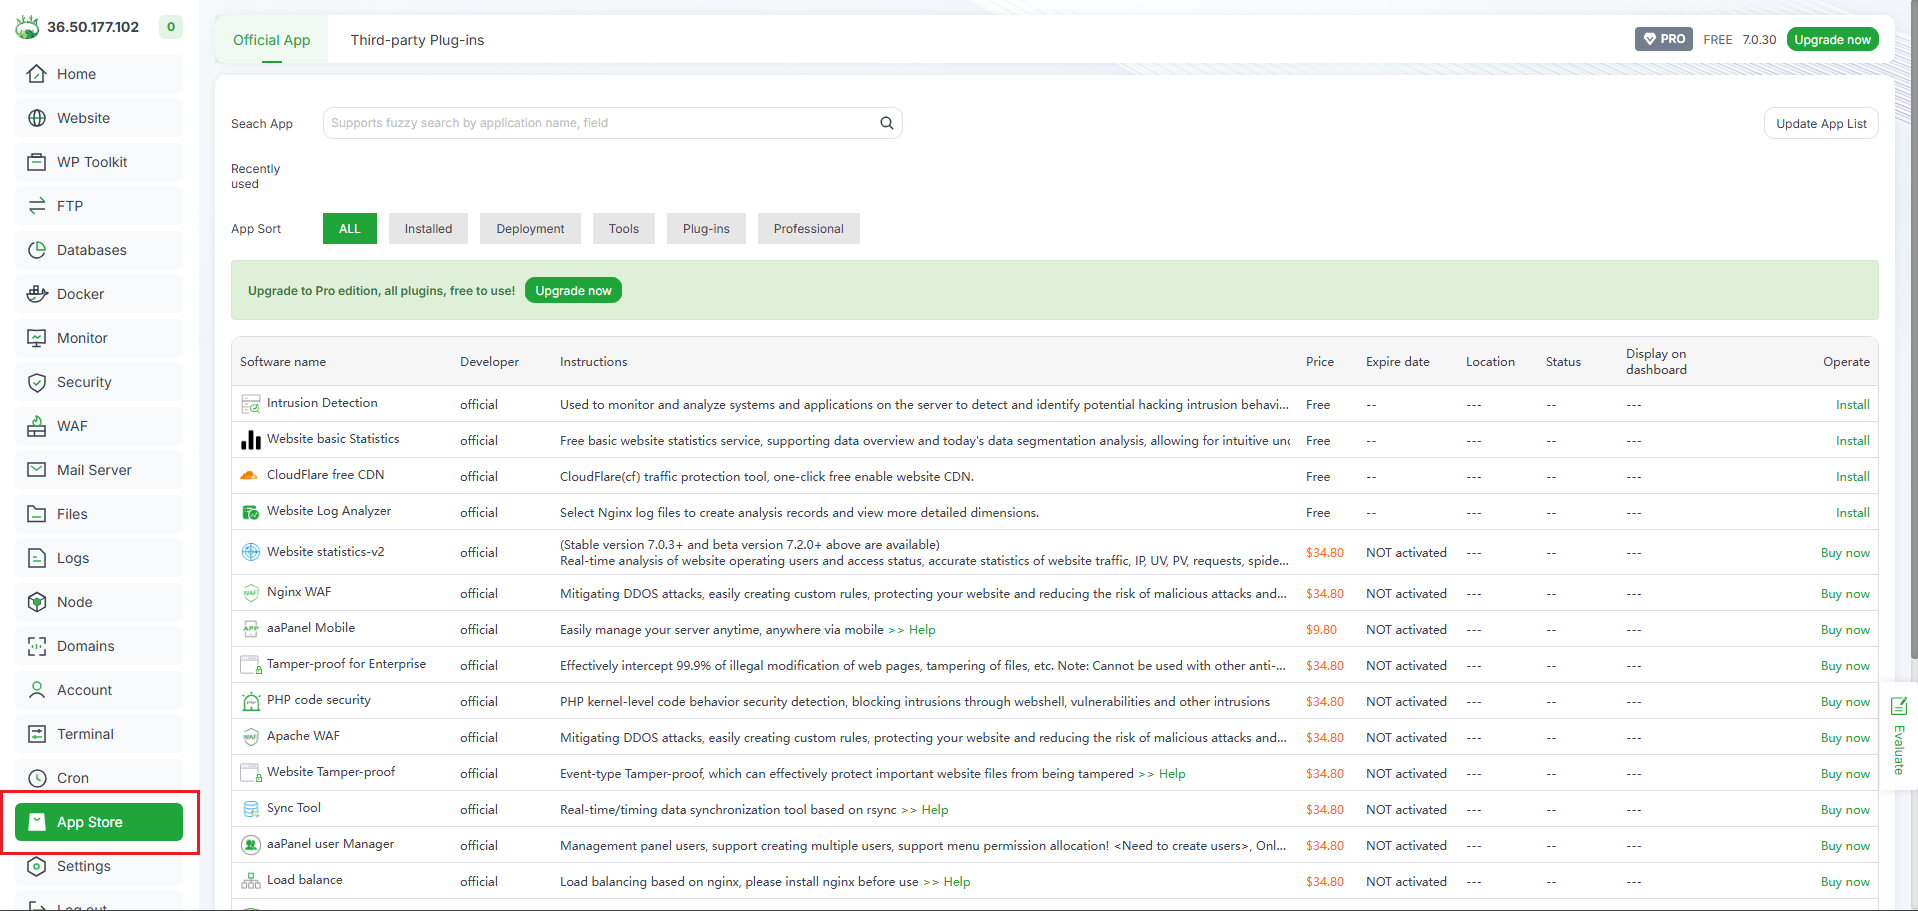Buy now for Apache WAF
The width and height of the screenshot is (1918, 911).
(1845, 738)
